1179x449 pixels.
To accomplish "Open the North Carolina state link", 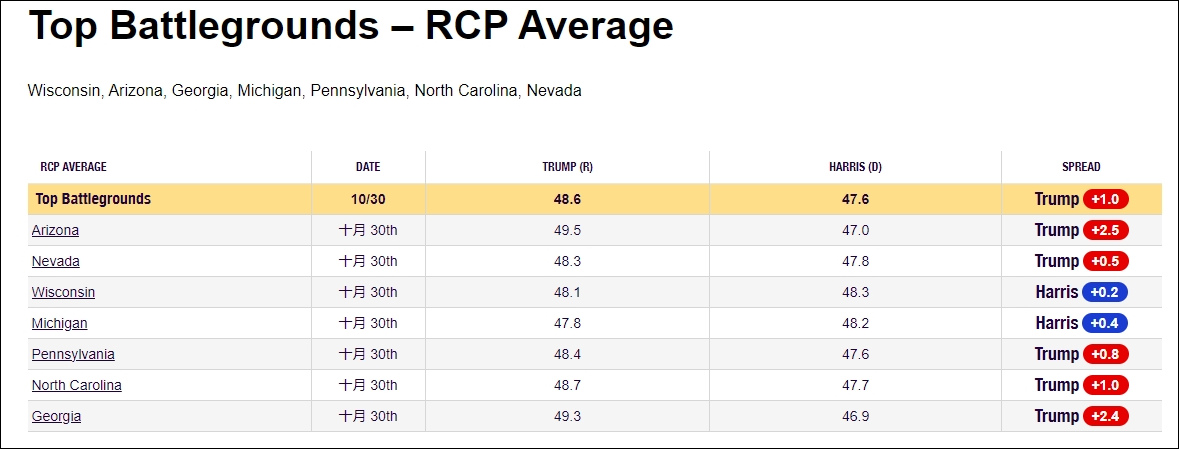I will tap(76, 385).
